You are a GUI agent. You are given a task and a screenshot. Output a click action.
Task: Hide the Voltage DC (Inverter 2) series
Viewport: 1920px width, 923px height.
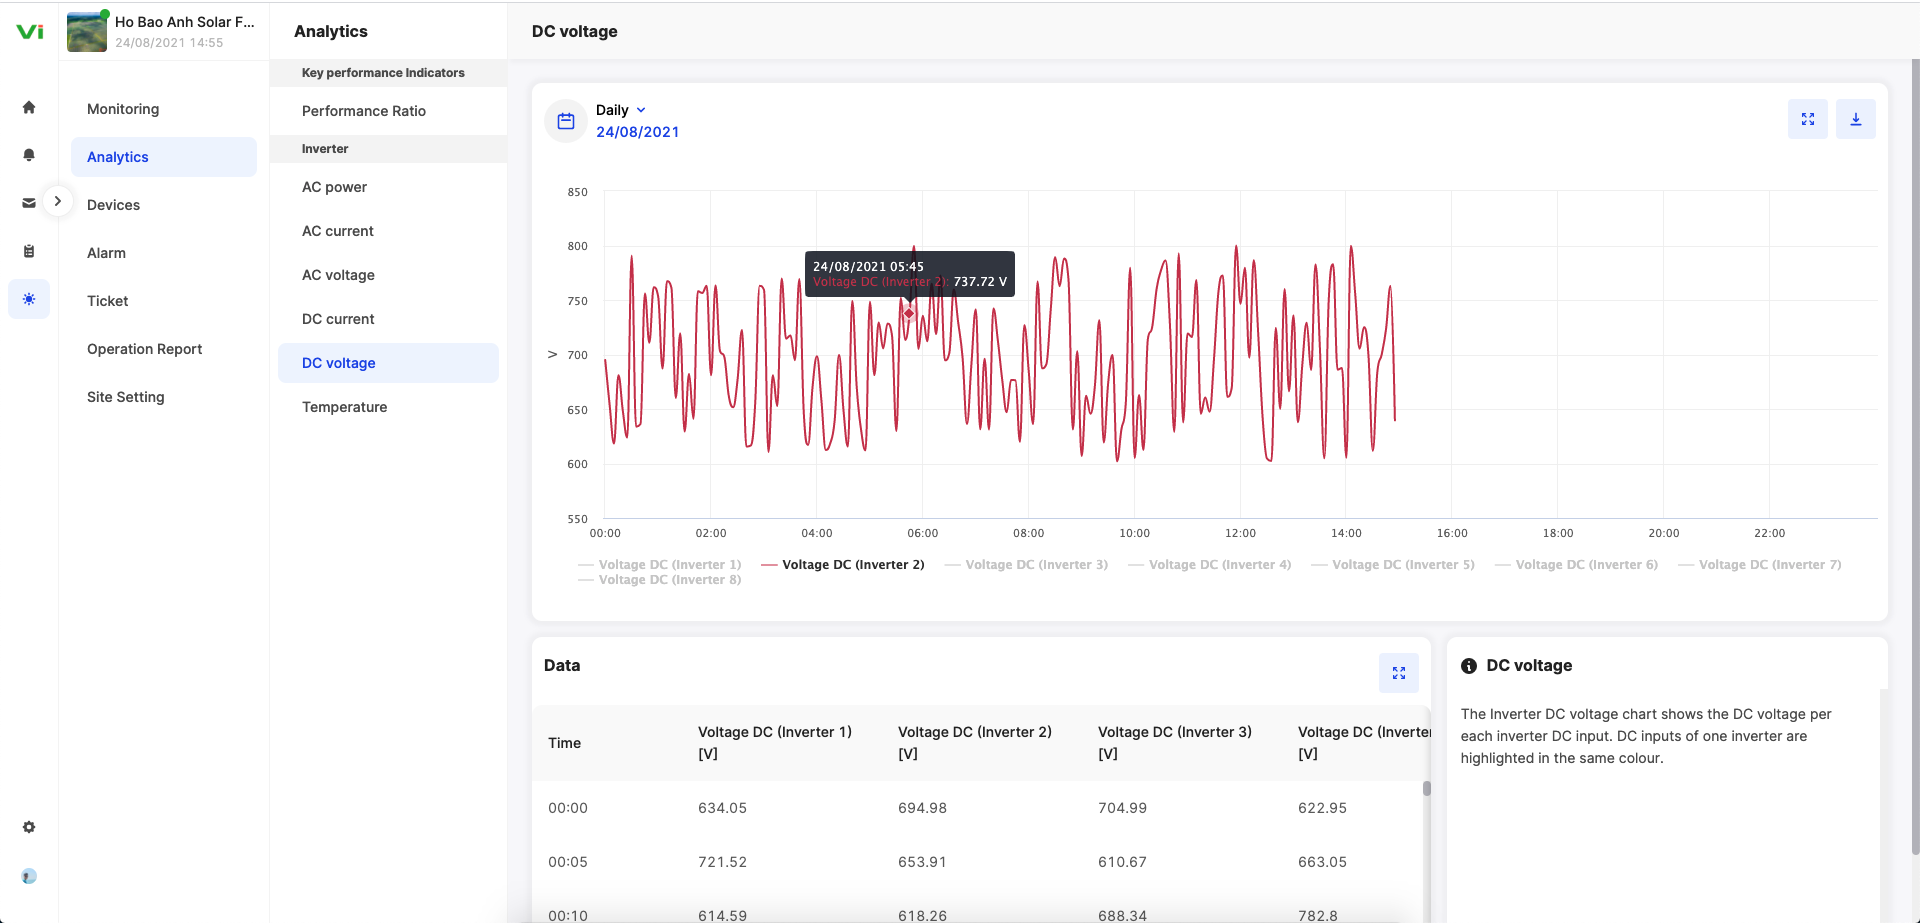tap(852, 565)
